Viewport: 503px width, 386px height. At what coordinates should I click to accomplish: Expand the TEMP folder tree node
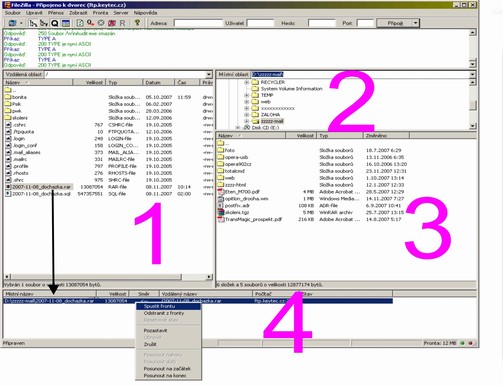point(246,95)
